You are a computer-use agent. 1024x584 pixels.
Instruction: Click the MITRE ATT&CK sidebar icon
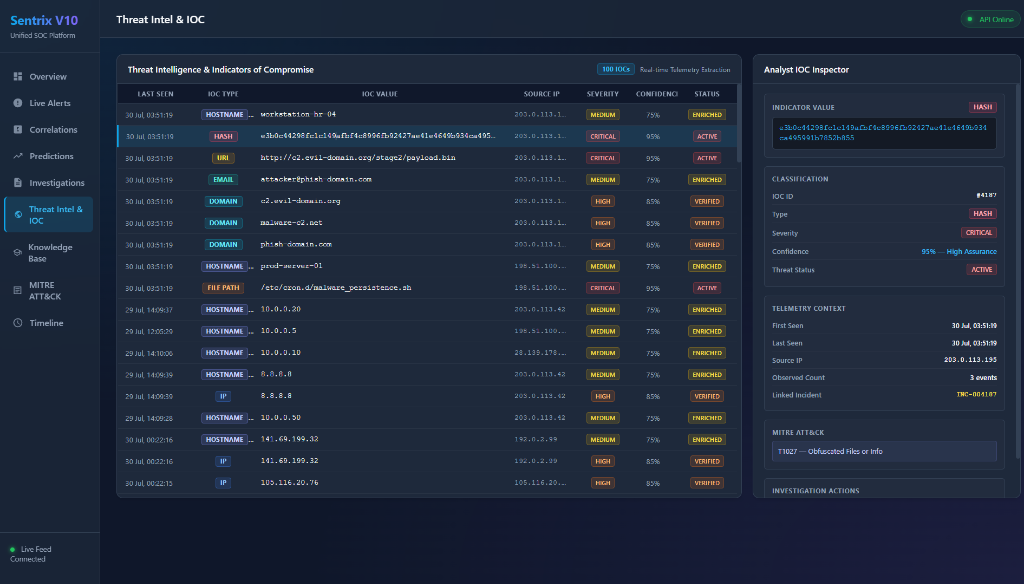pyautogui.click(x=18, y=291)
